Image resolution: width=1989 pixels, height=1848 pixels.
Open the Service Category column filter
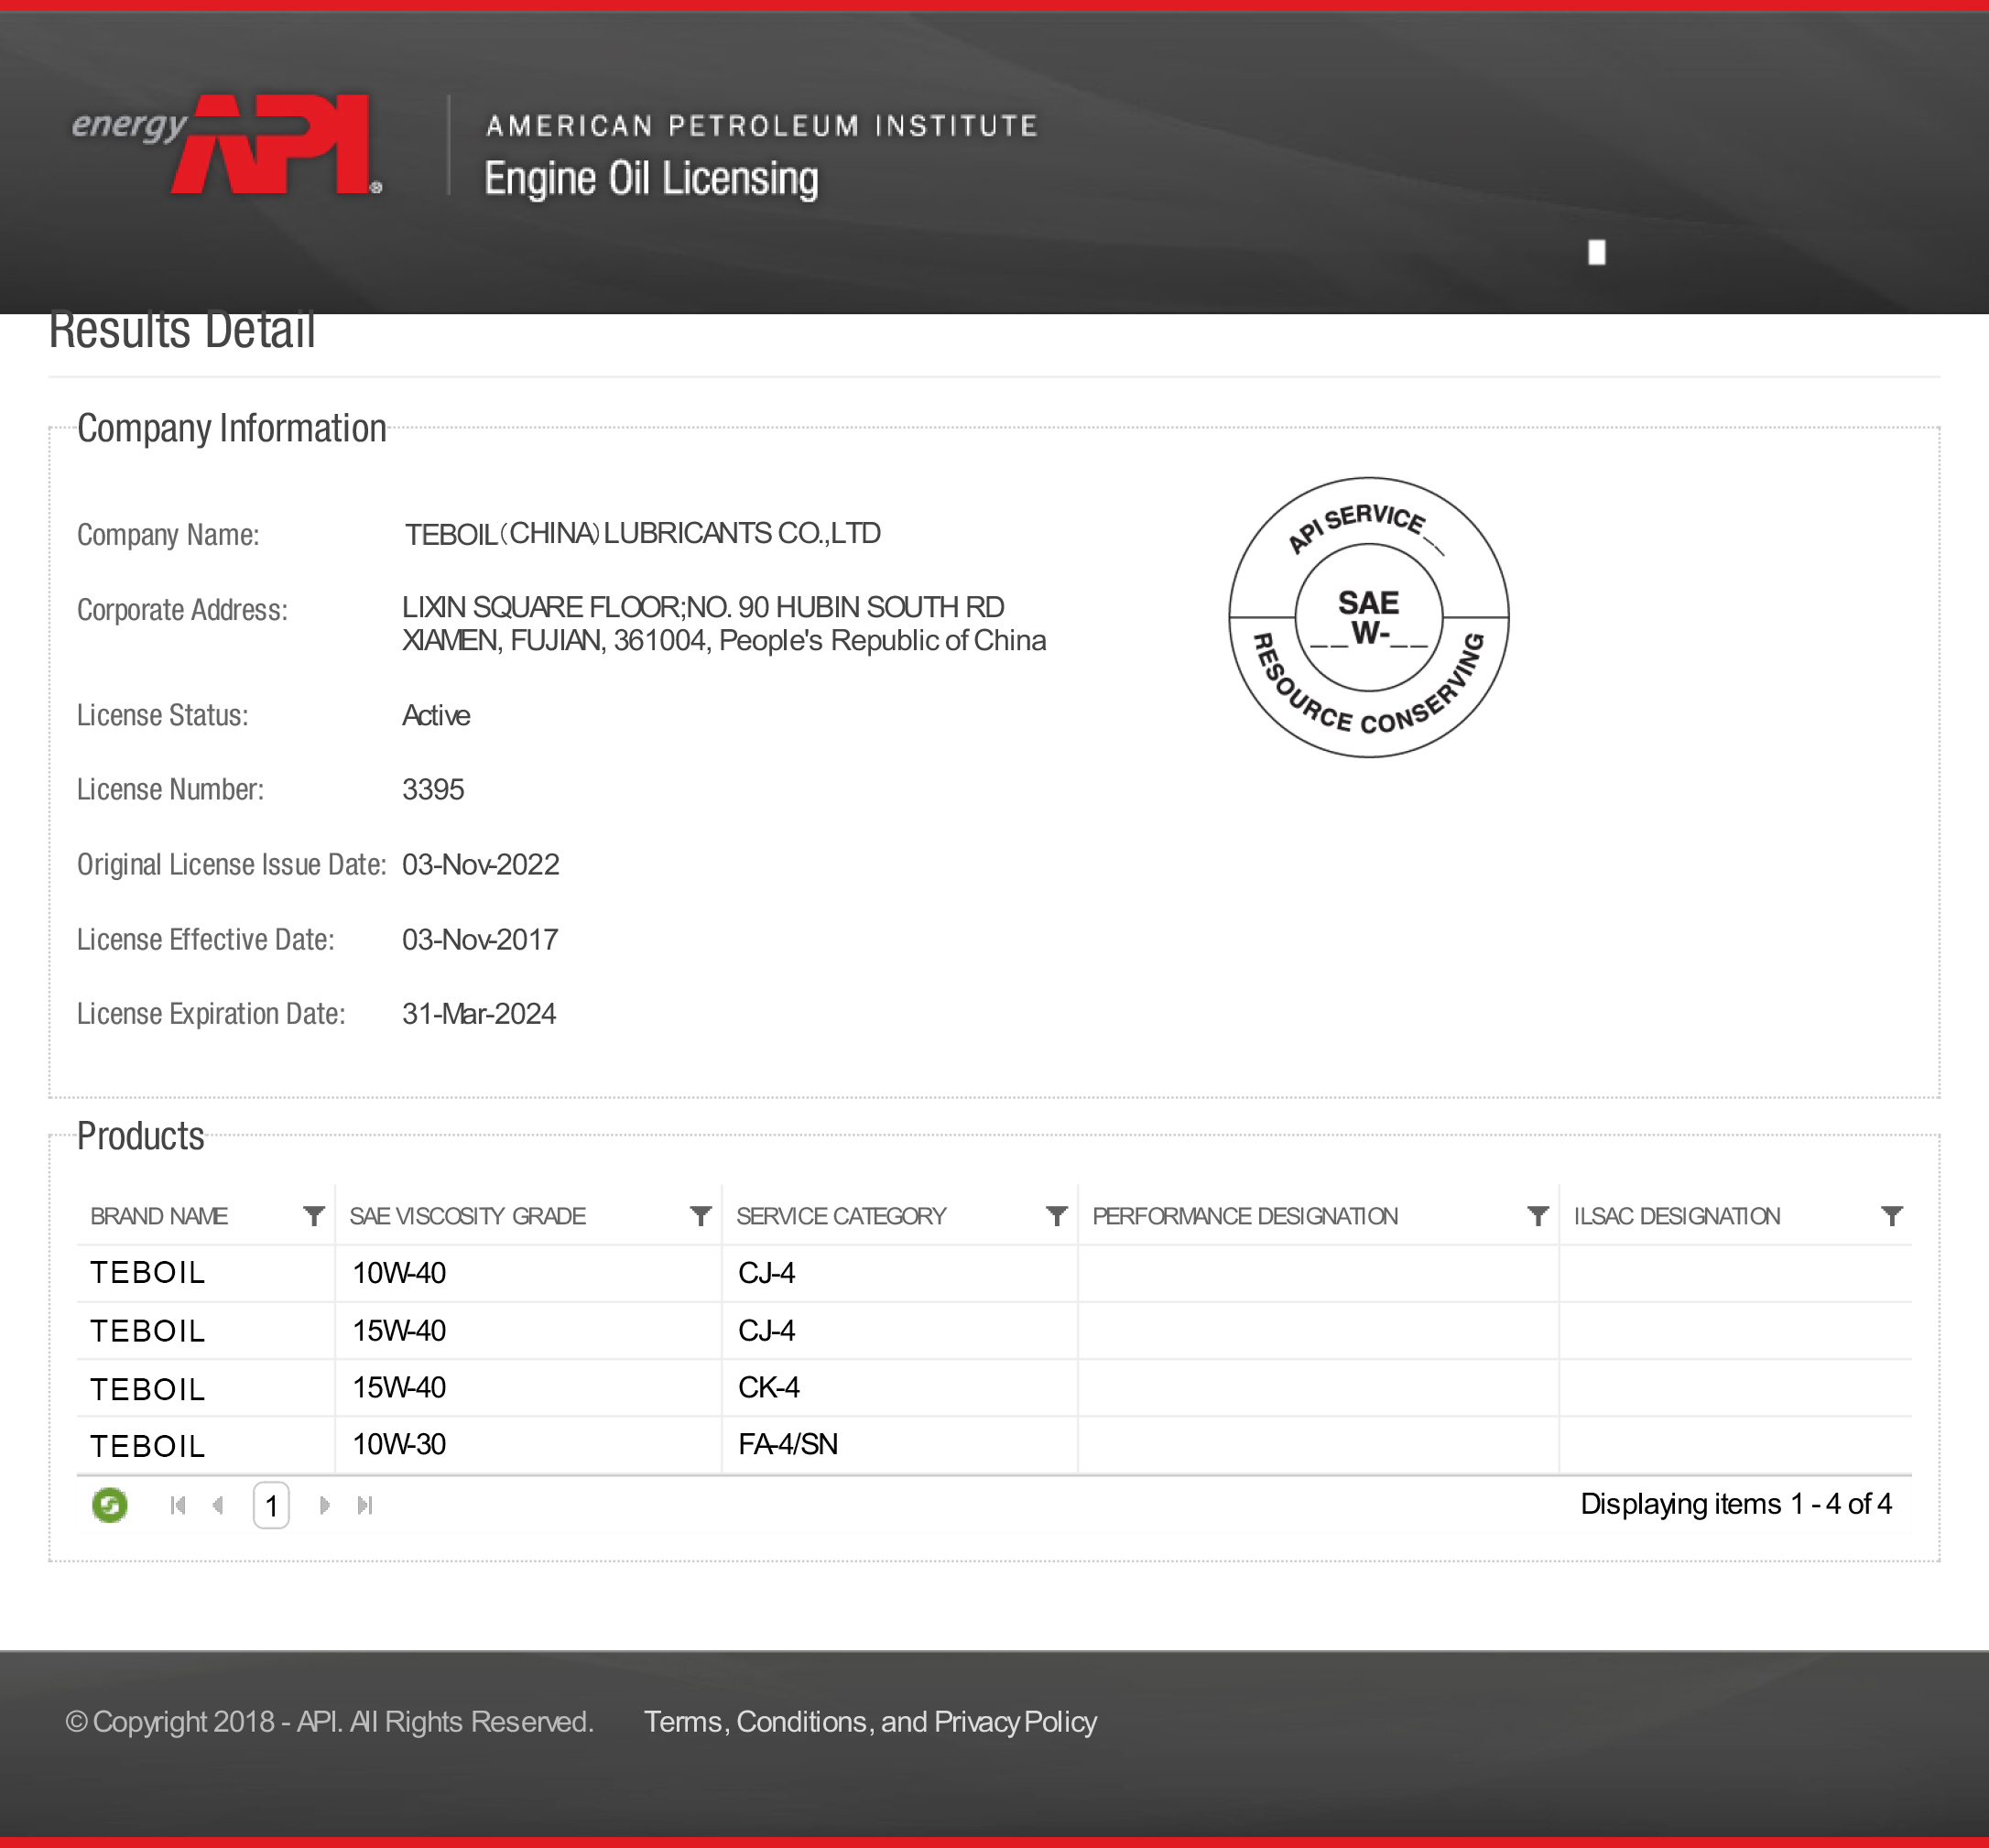point(1057,1216)
